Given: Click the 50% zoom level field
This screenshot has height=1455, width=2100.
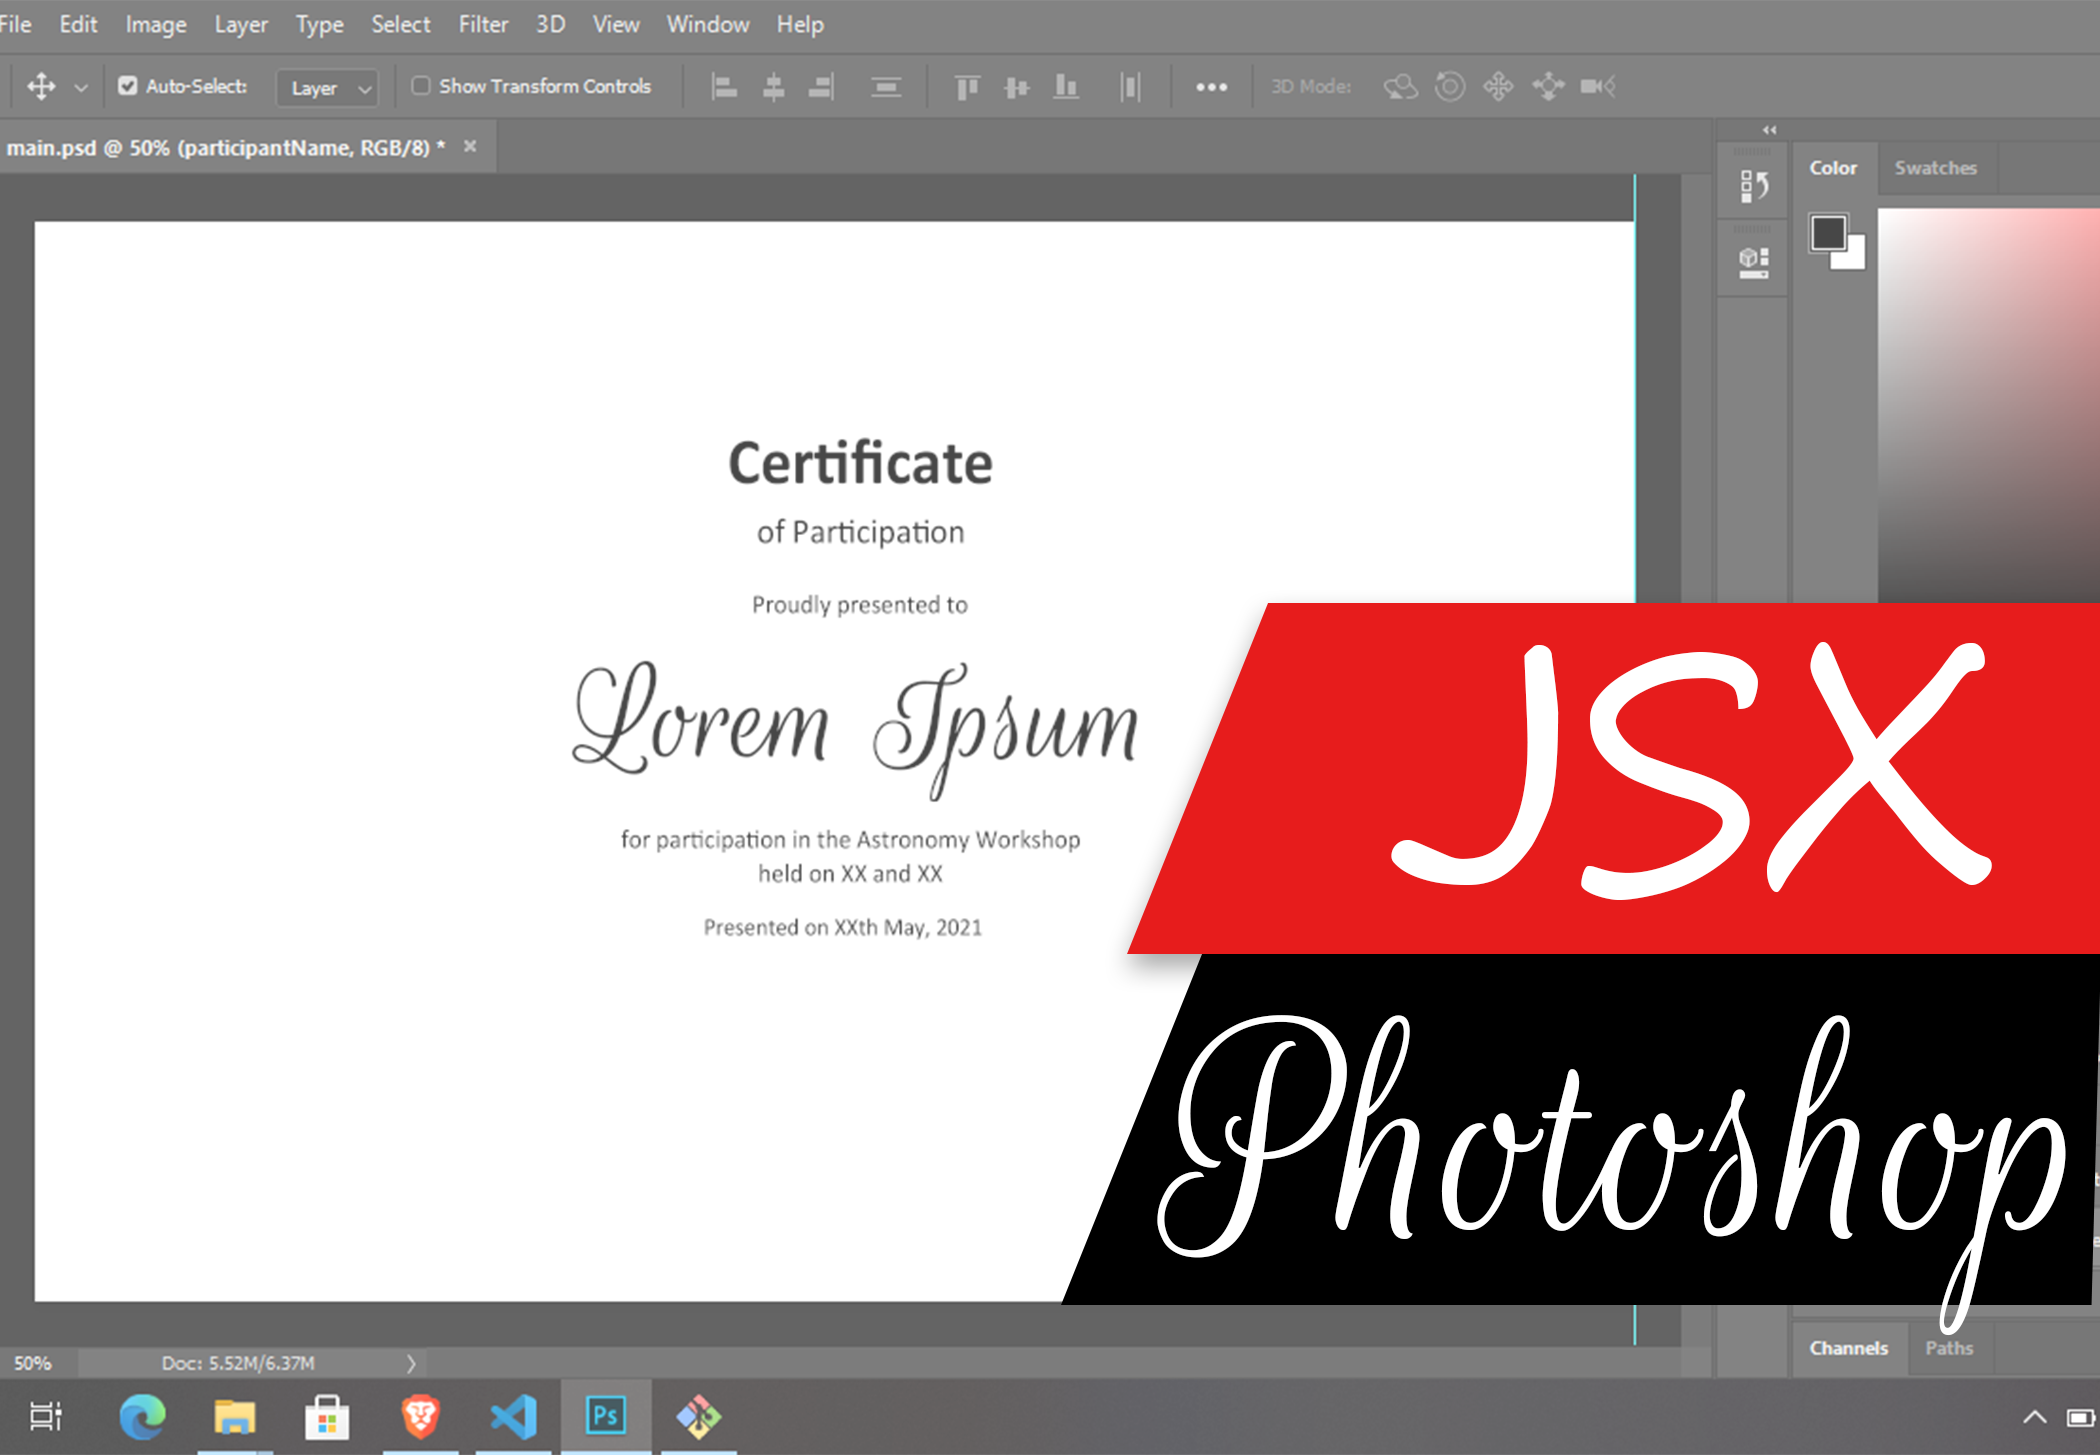Looking at the screenshot, I should tap(33, 1363).
